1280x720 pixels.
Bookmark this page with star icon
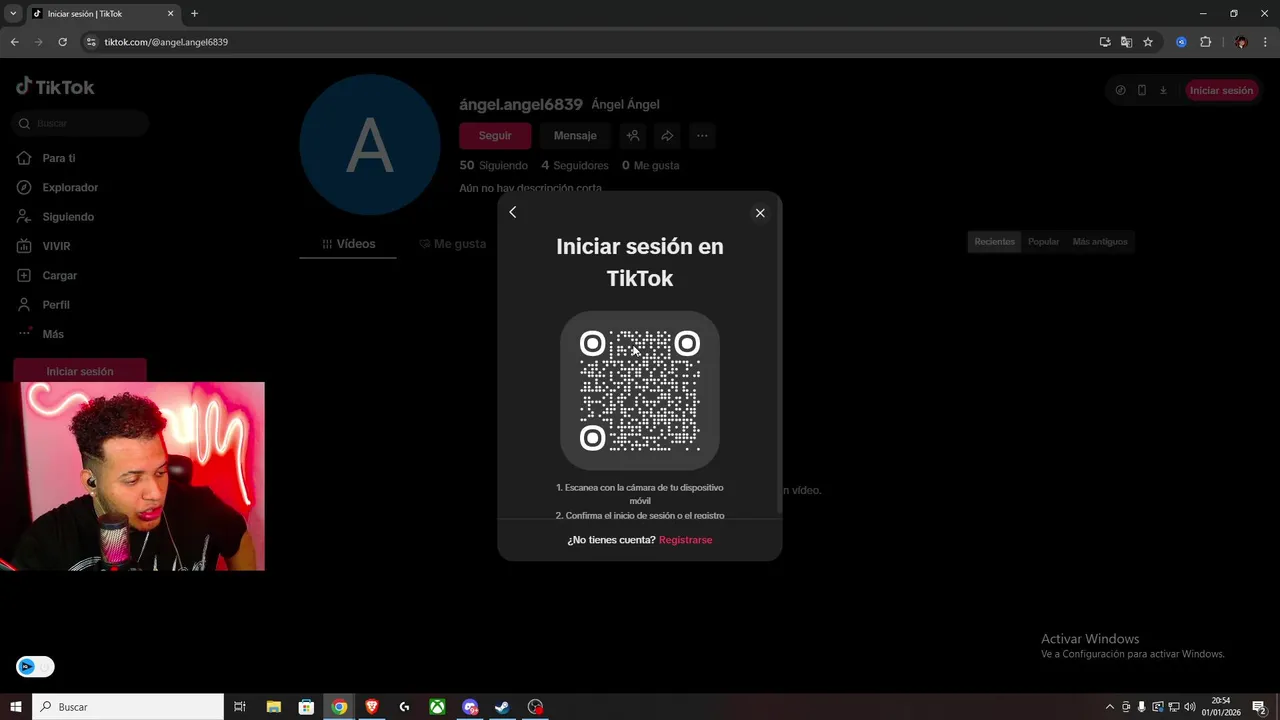click(x=1148, y=42)
